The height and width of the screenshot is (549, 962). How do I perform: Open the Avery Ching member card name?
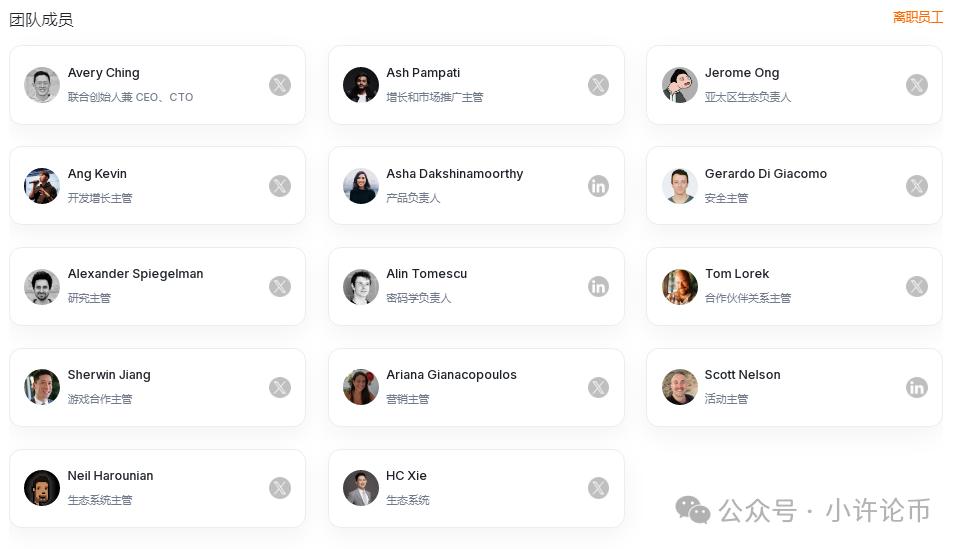tap(104, 73)
